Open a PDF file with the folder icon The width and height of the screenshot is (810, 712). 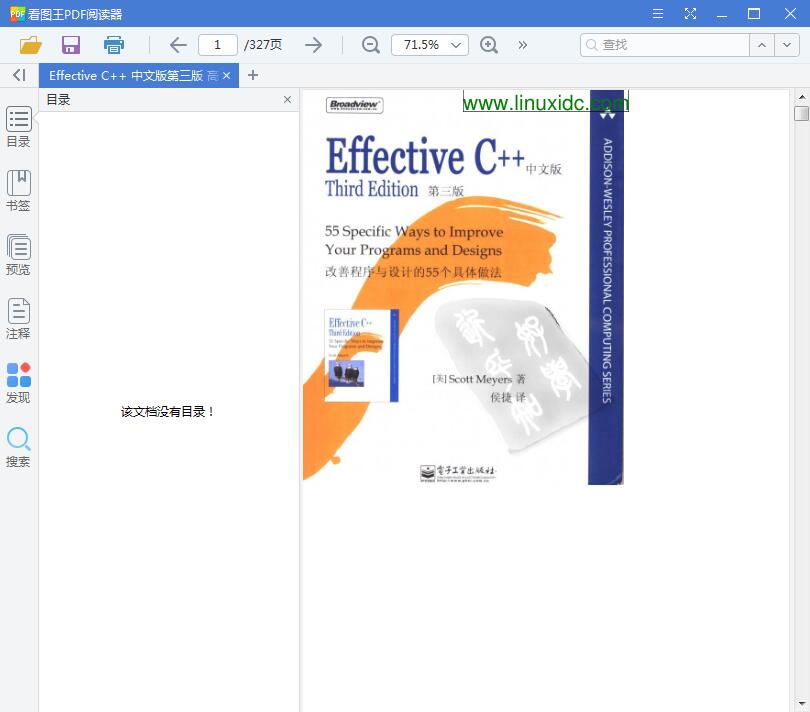(30, 45)
